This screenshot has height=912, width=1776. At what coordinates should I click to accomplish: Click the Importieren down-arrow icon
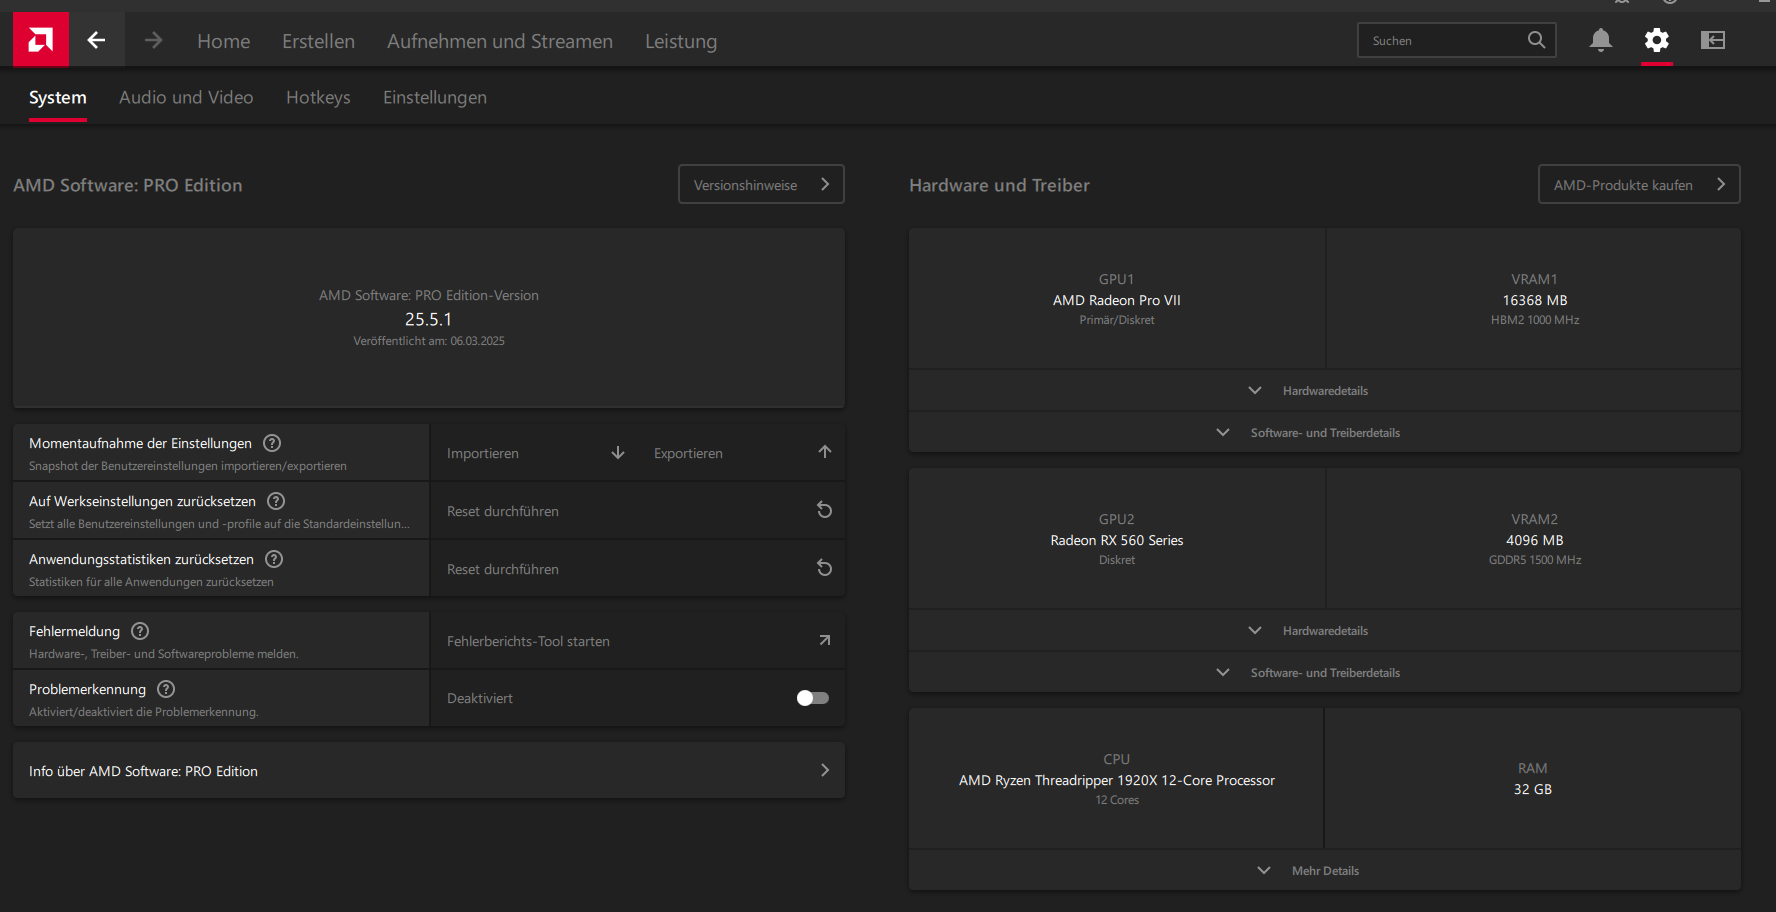coord(618,453)
